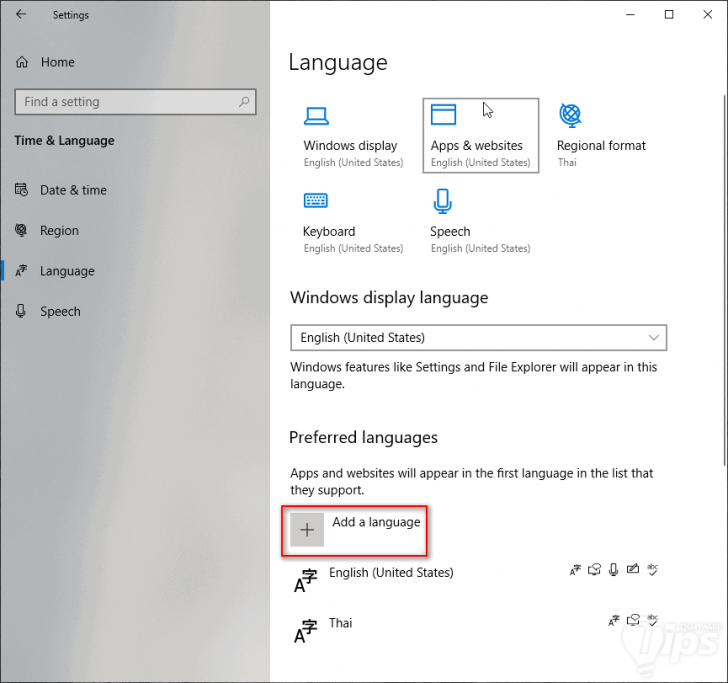The height and width of the screenshot is (683, 728).
Task: Minimize the Settings window
Action: pyautogui.click(x=630, y=15)
